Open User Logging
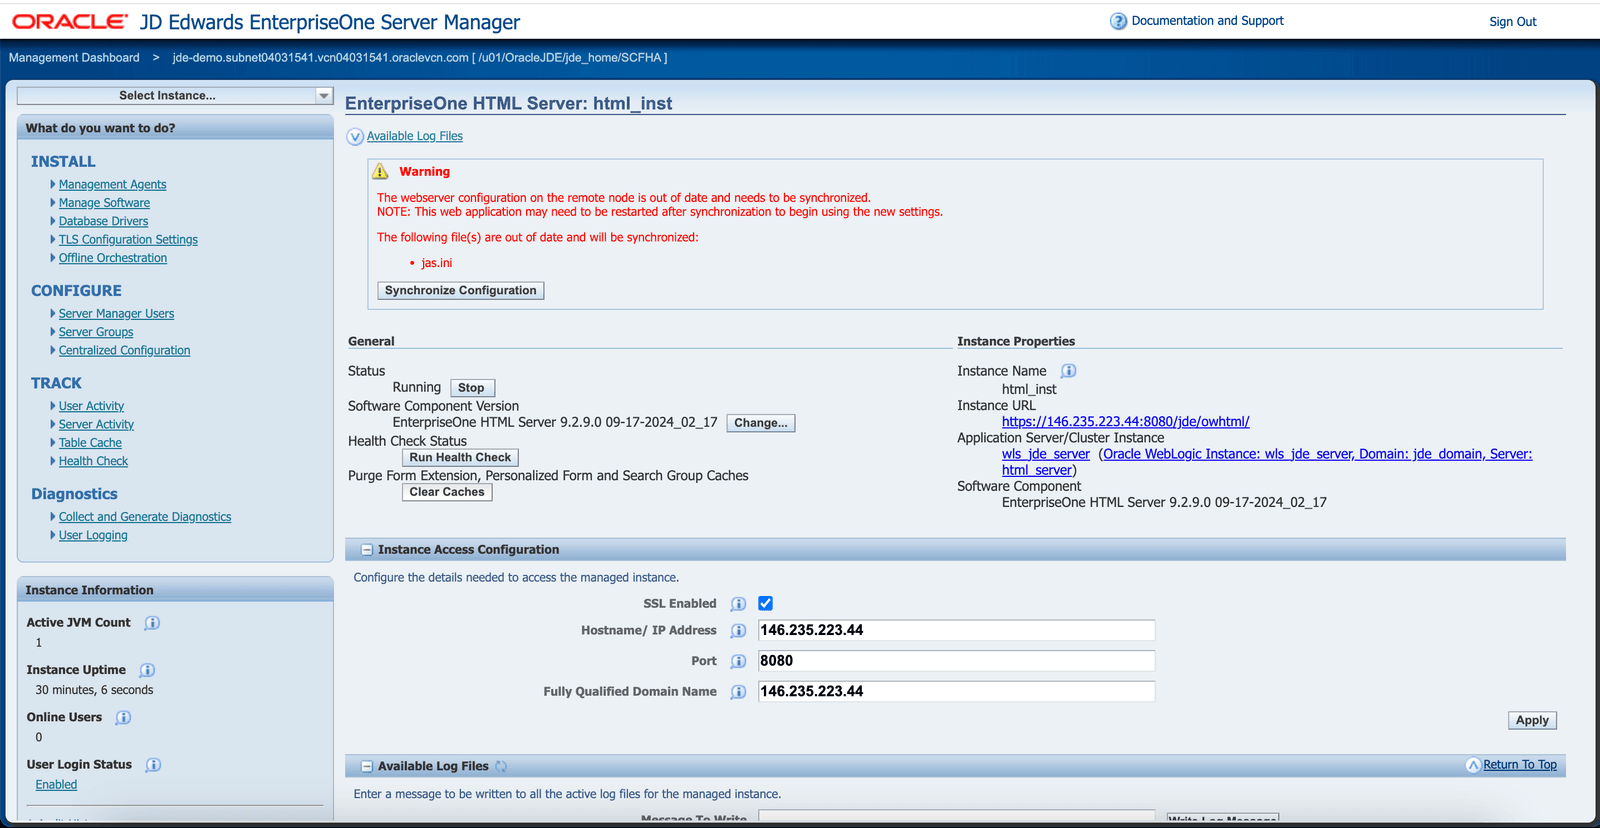The width and height of the screenshot is (1600, 828). tap(93, 535)
